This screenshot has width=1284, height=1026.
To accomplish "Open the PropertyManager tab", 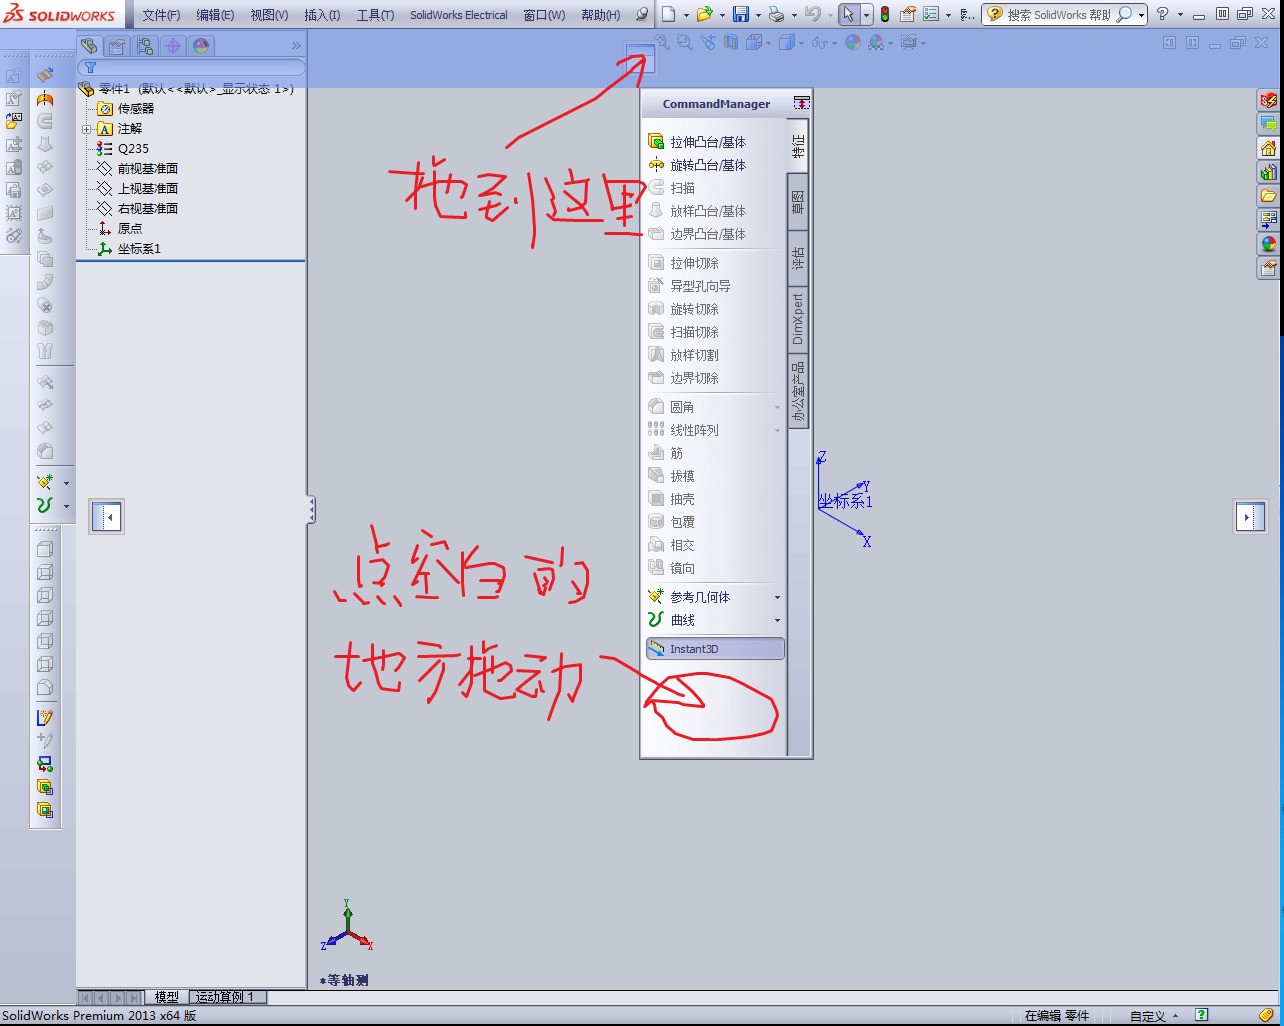I will [x=117, y=46].
